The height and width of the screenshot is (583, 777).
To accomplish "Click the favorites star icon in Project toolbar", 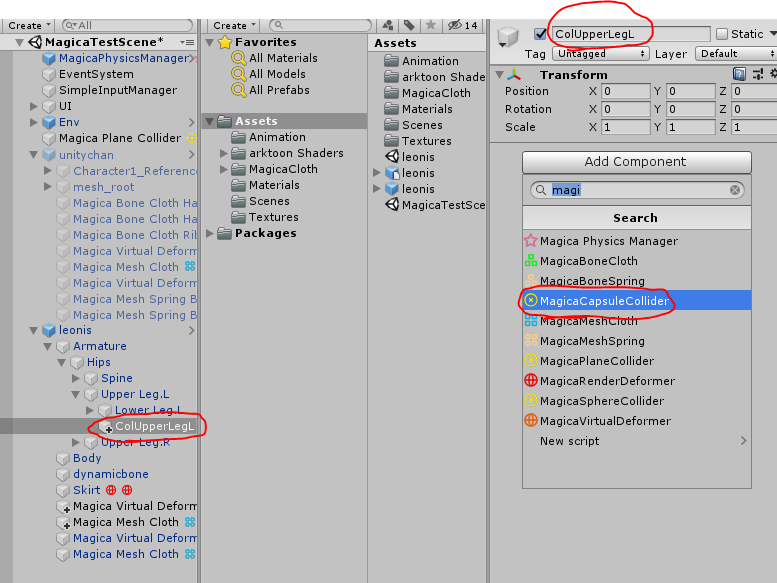I will [431, 25].
